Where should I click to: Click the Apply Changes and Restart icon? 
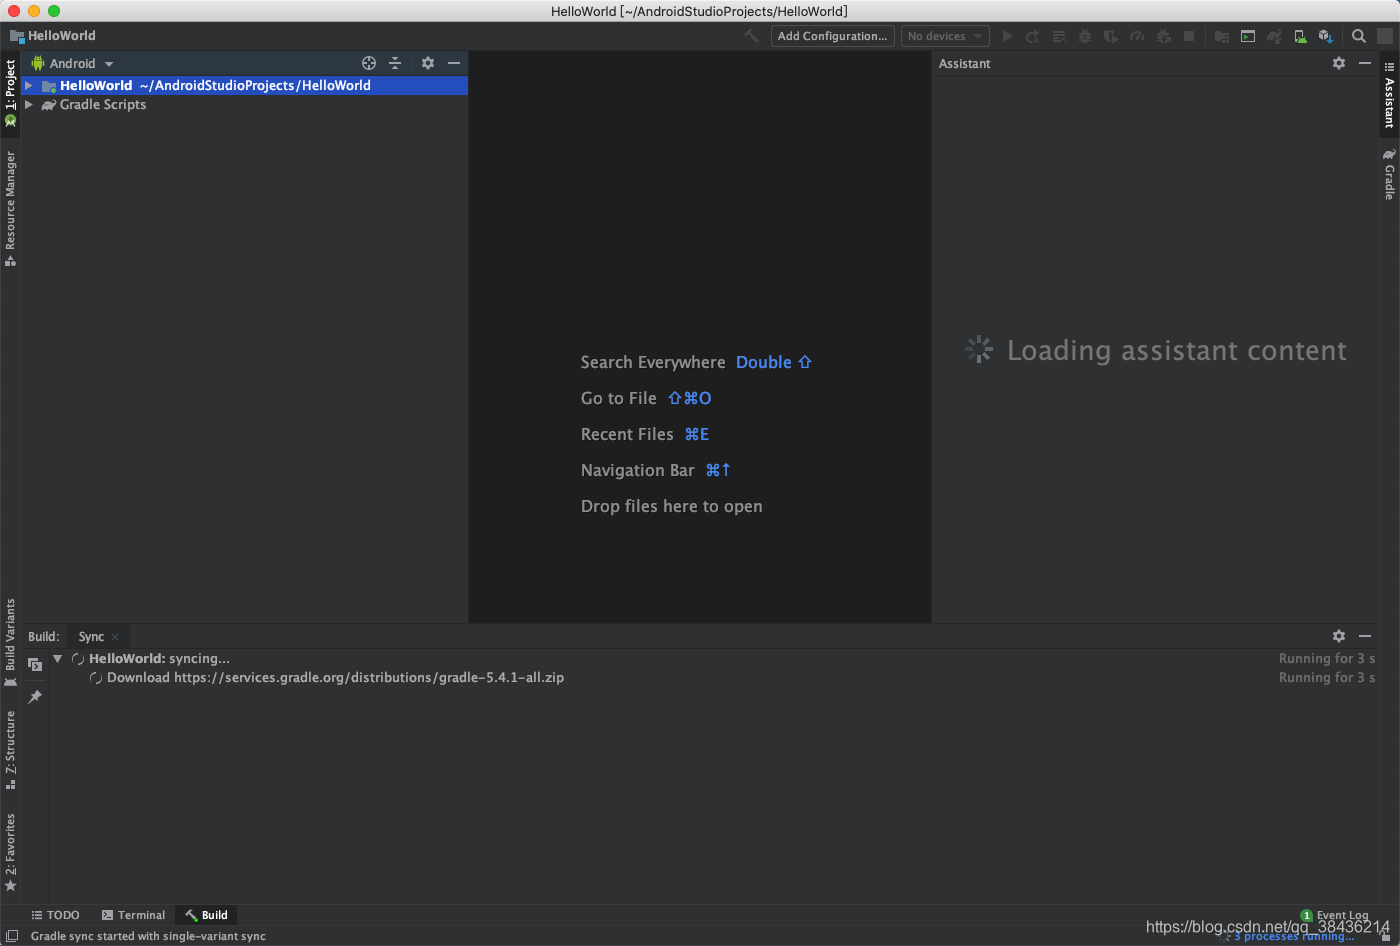click(x=1033, y=36)
